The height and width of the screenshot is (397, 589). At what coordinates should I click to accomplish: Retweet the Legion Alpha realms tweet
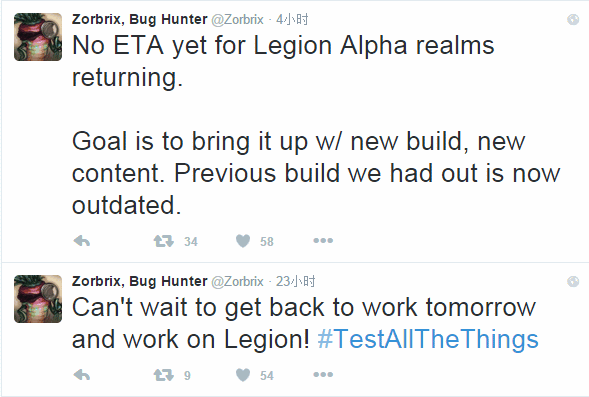point(164,241)
